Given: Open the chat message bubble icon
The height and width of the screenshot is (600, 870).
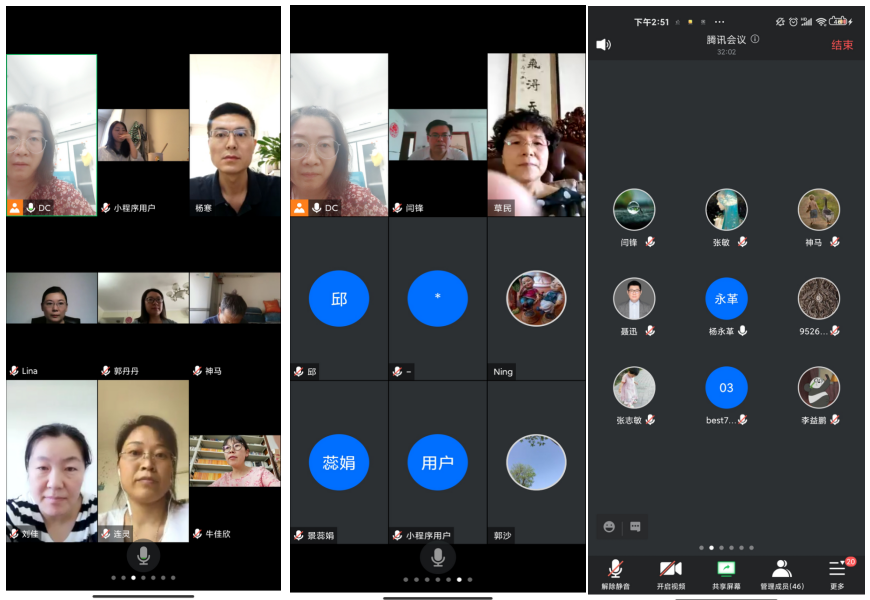Looking at the screenshot, I should click(x=635, y=527).
